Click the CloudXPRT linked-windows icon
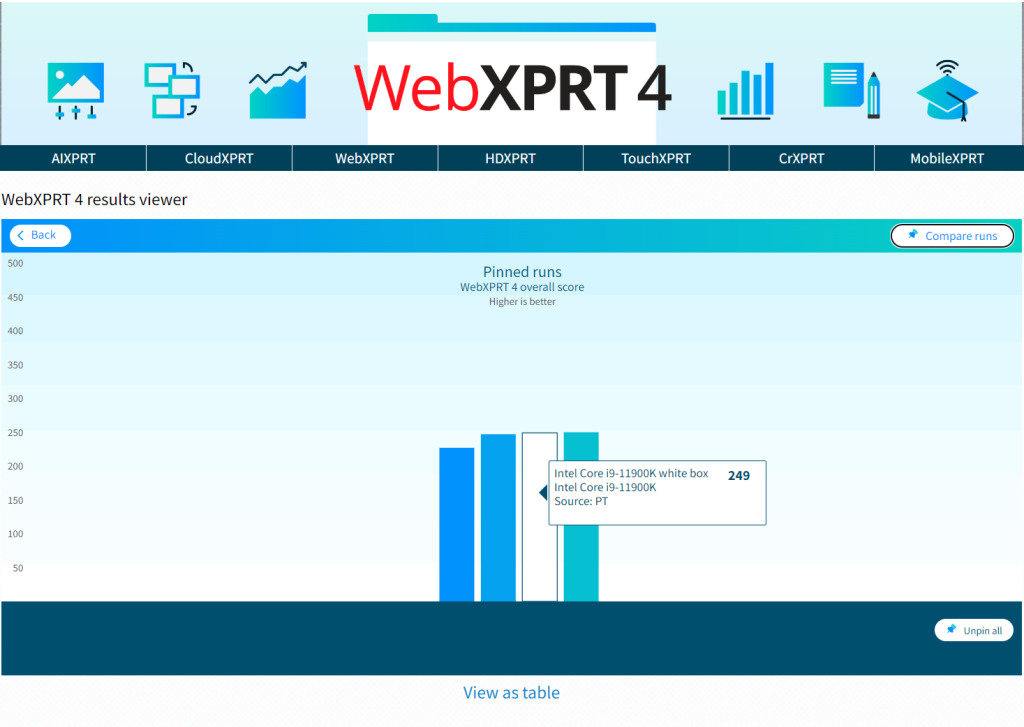This screenshot has width=1024, height=727. [x=172, y=90]
